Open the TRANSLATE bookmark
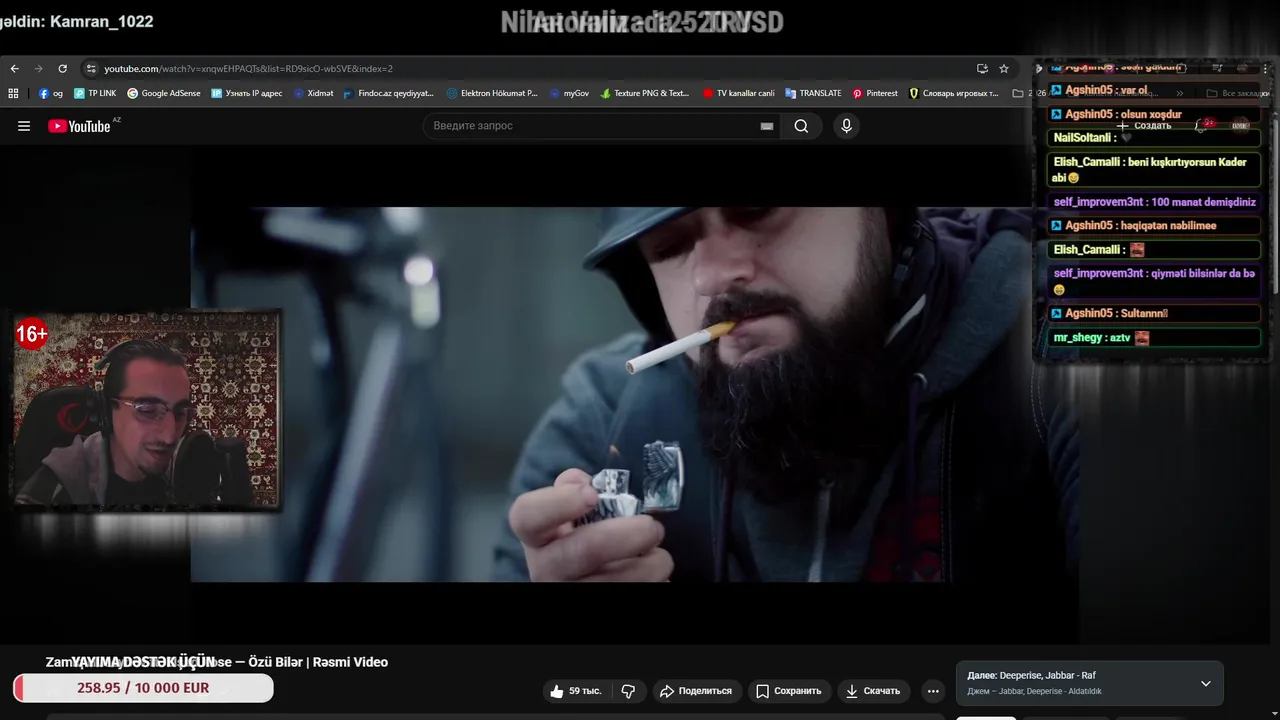The image size is (1280, 720). coord(813,93)
